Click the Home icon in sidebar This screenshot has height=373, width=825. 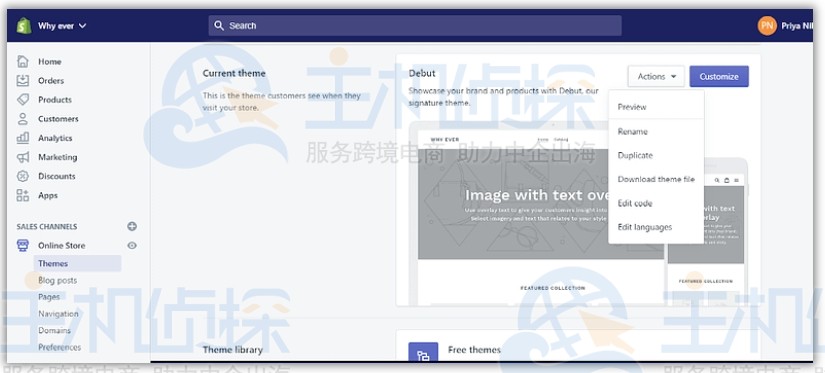[x=23, y=62]
